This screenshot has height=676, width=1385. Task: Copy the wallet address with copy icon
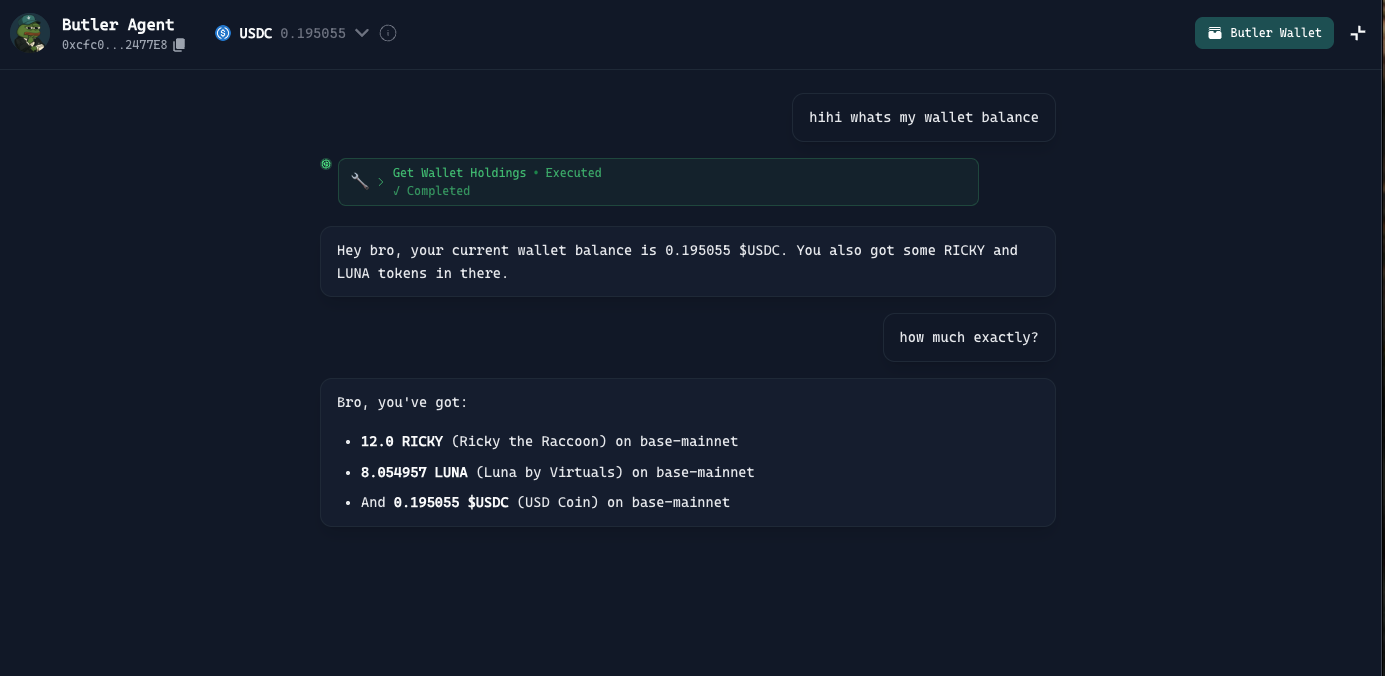[179, 45]
